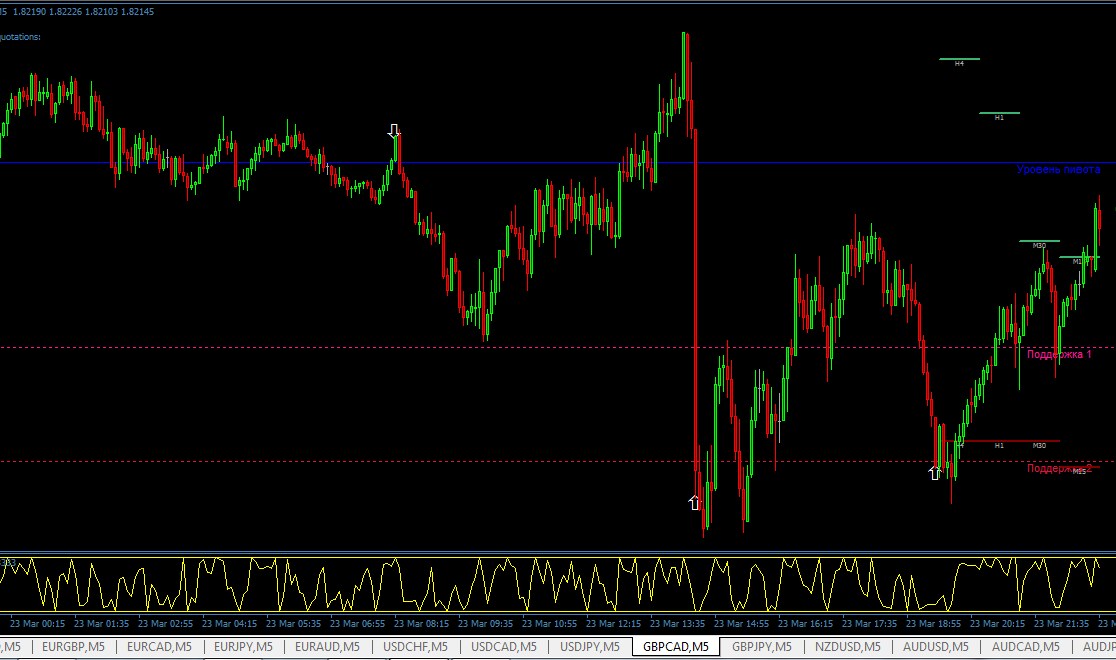Click the M30 label under green line
1116x660 pixels.
click(x=1039, y=246)
